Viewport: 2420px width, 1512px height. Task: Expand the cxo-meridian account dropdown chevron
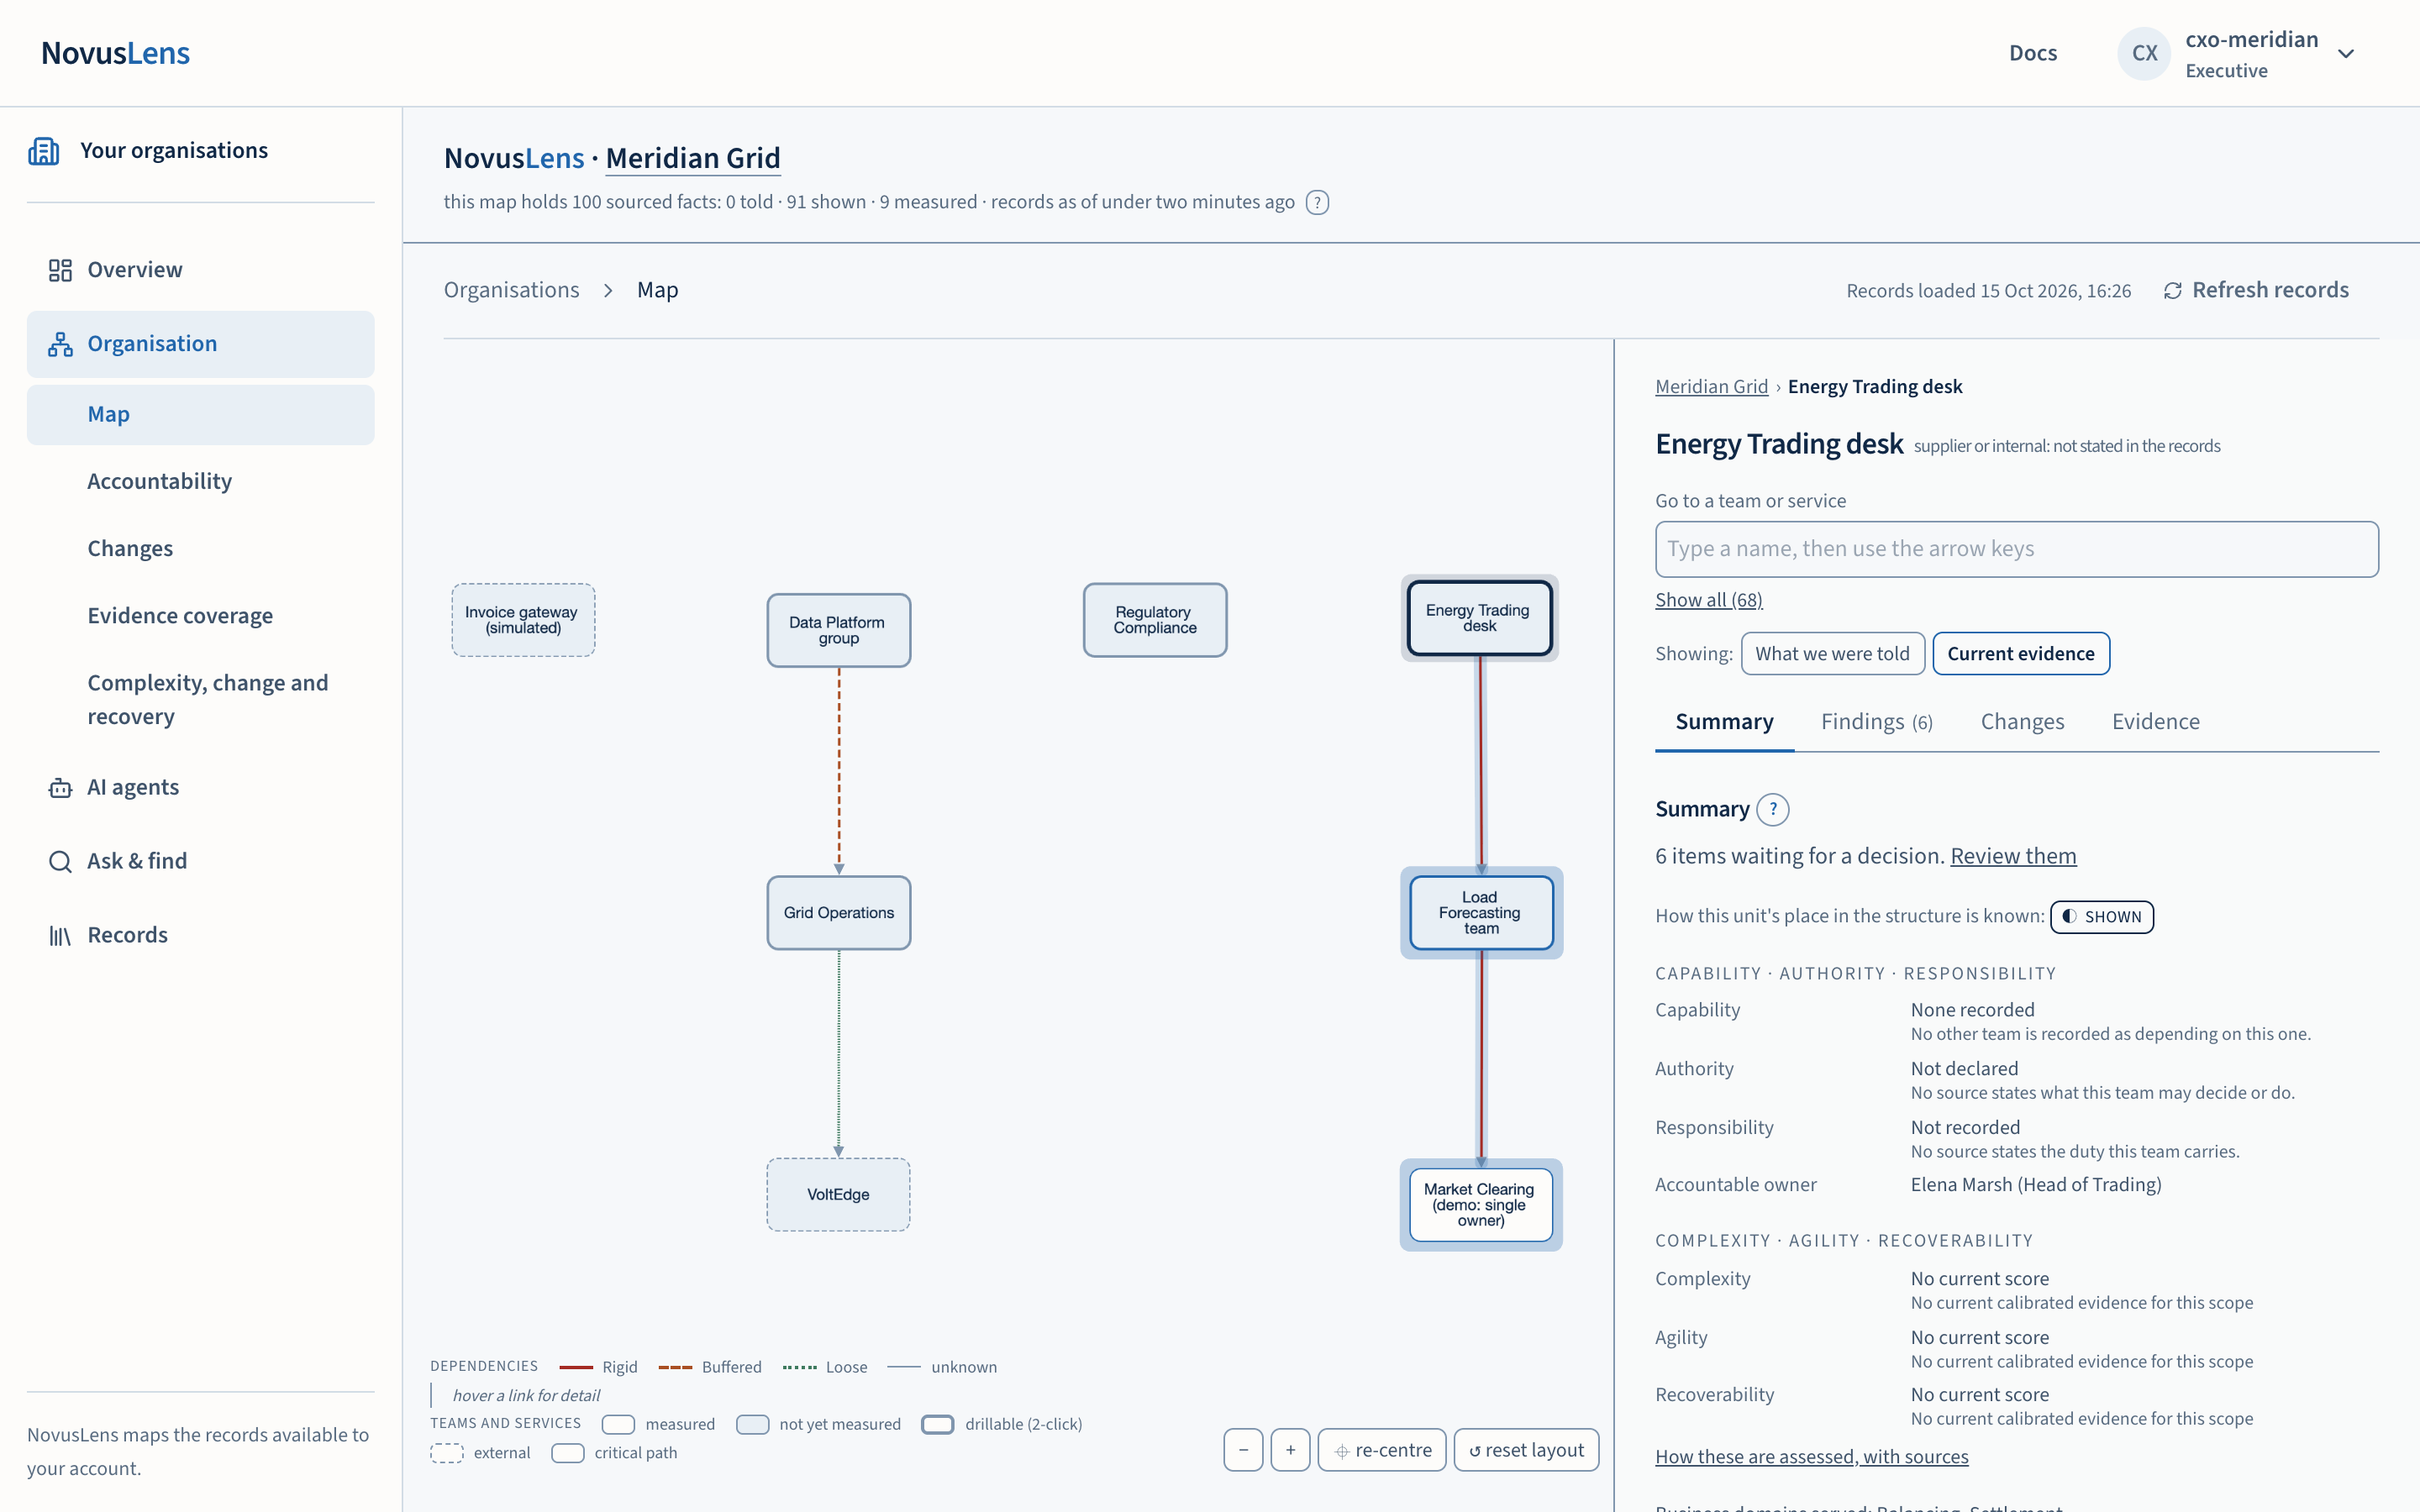pyautogui.click(x=2346, y=54)
